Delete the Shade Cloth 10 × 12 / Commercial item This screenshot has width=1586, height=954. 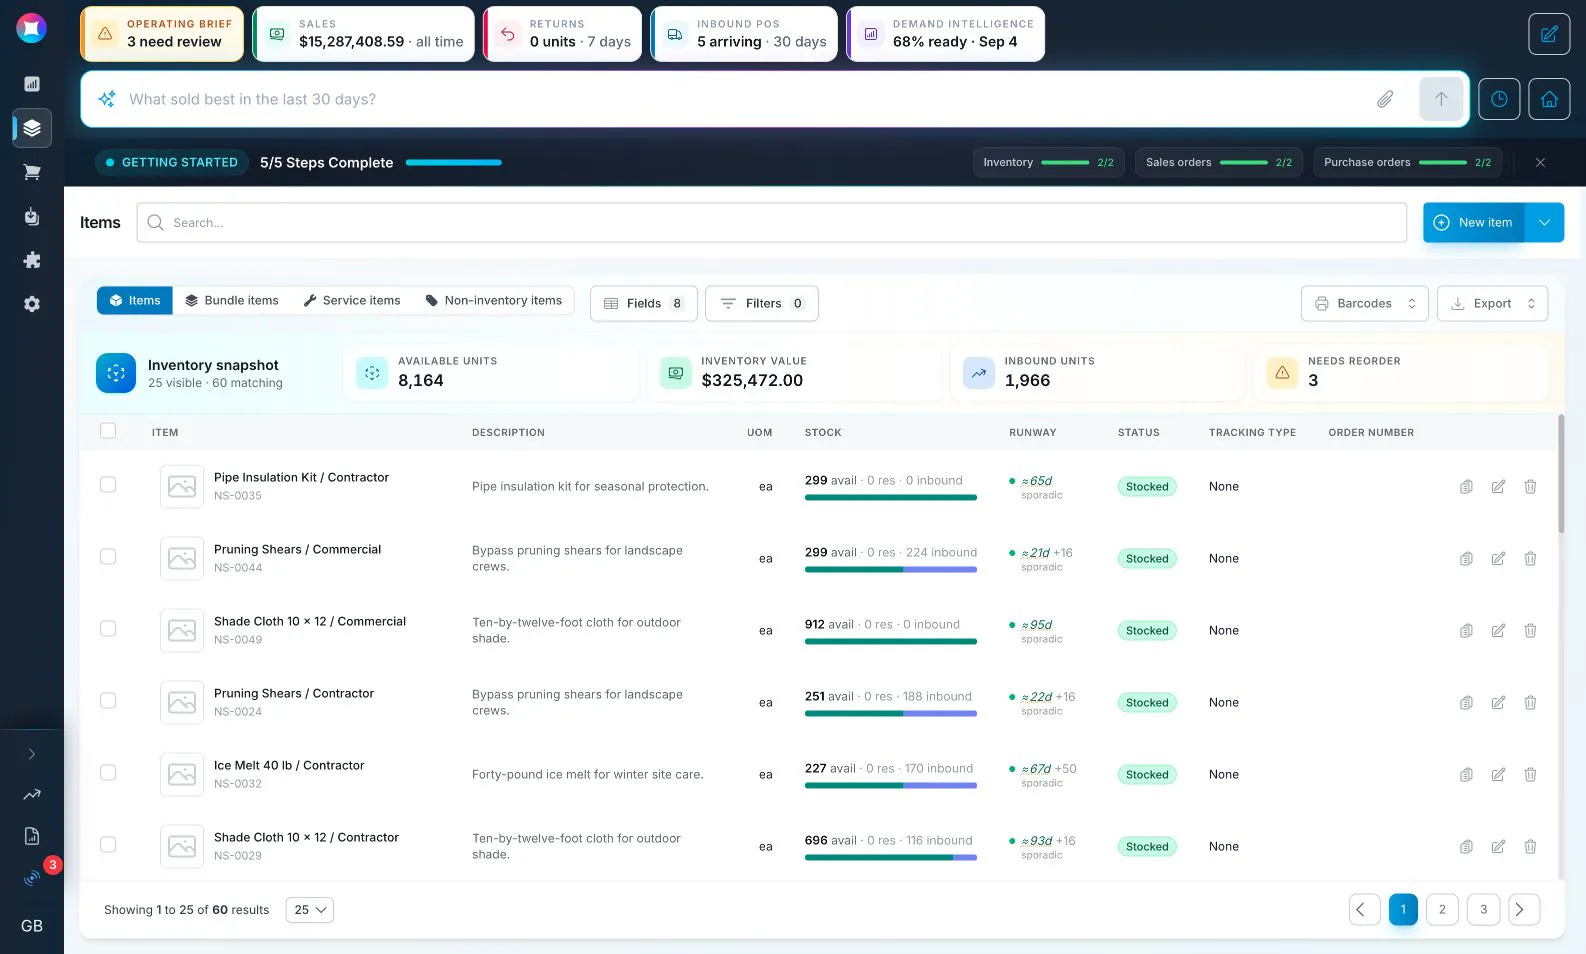tap(1530, 631)
